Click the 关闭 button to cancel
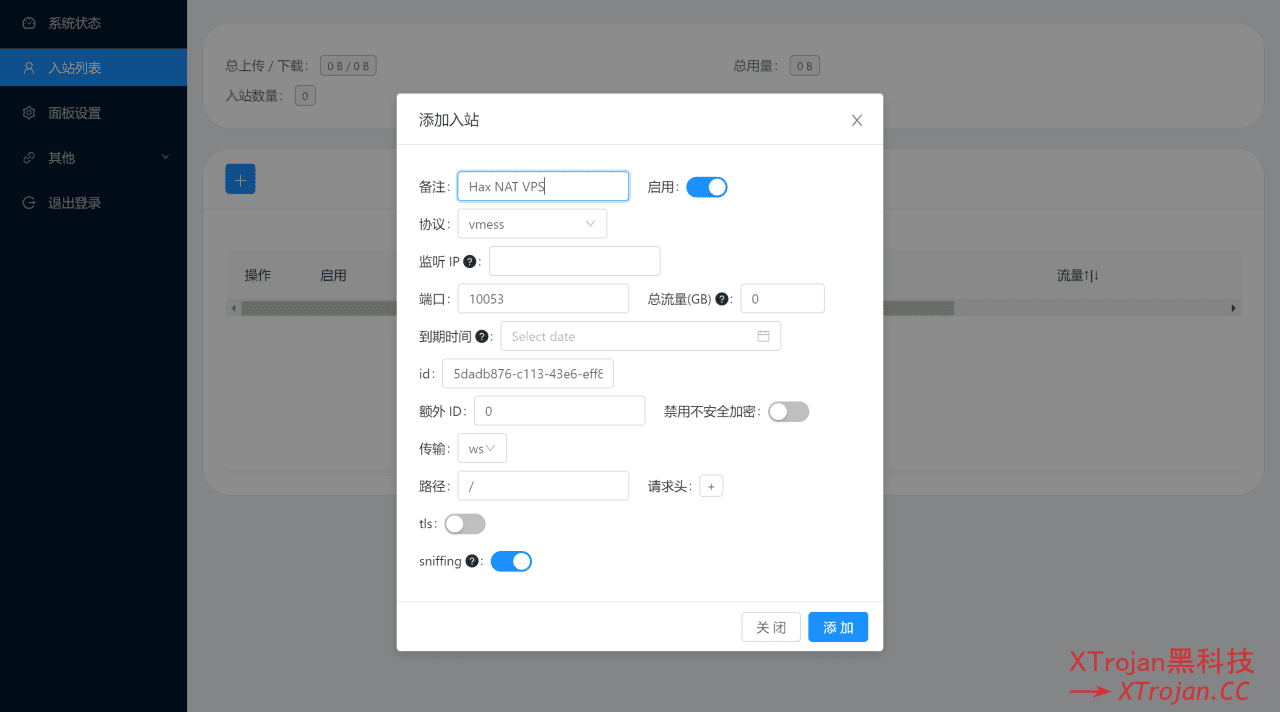This screenshot has height=712, width=1280. (770, 627)
